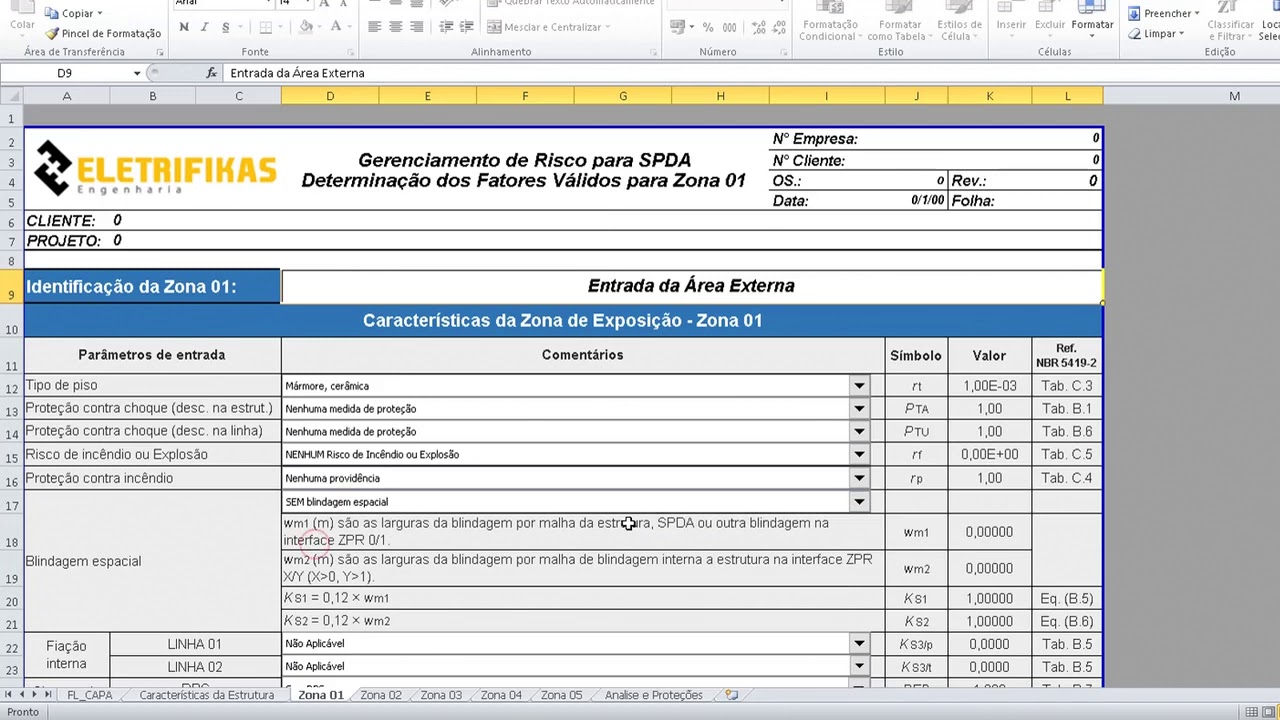The height and width of the screenshot is (720, 1280).
Task: Open Risco de incêndio ou Explosão dropdown
Action: click(x=859, y=455)
